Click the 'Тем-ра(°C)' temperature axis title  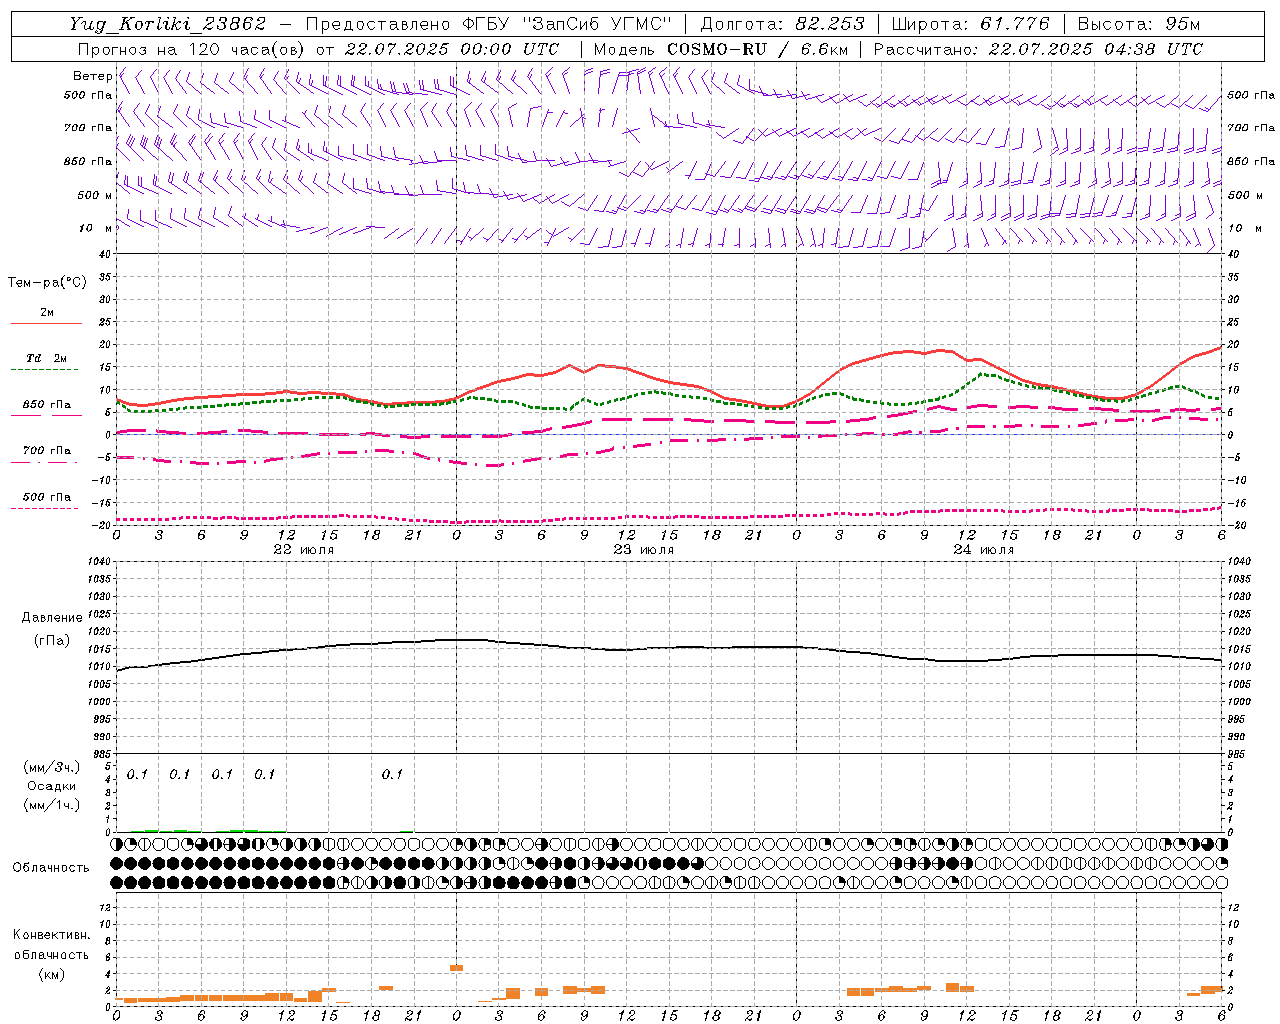pos(47,283)
